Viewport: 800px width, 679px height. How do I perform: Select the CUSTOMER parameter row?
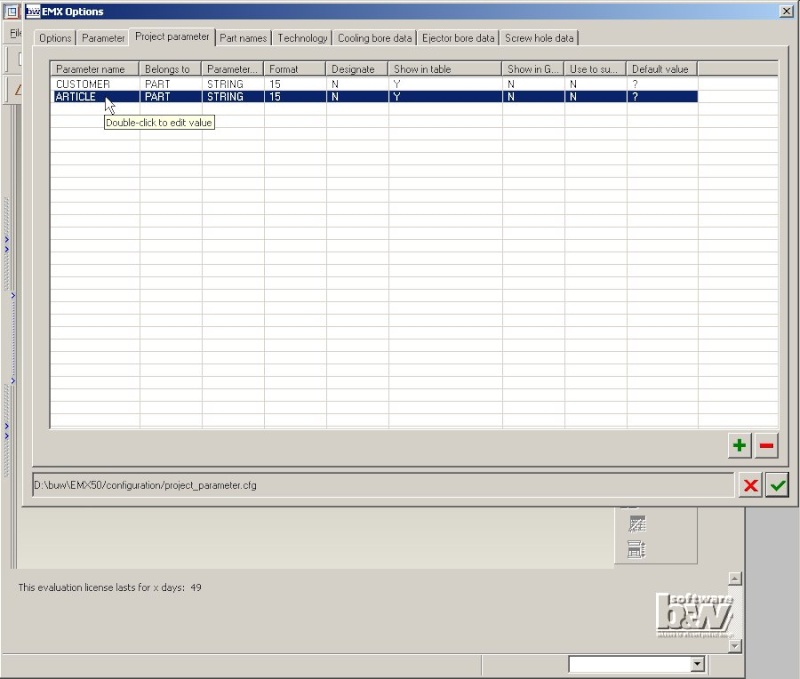[x=375, y=84]
